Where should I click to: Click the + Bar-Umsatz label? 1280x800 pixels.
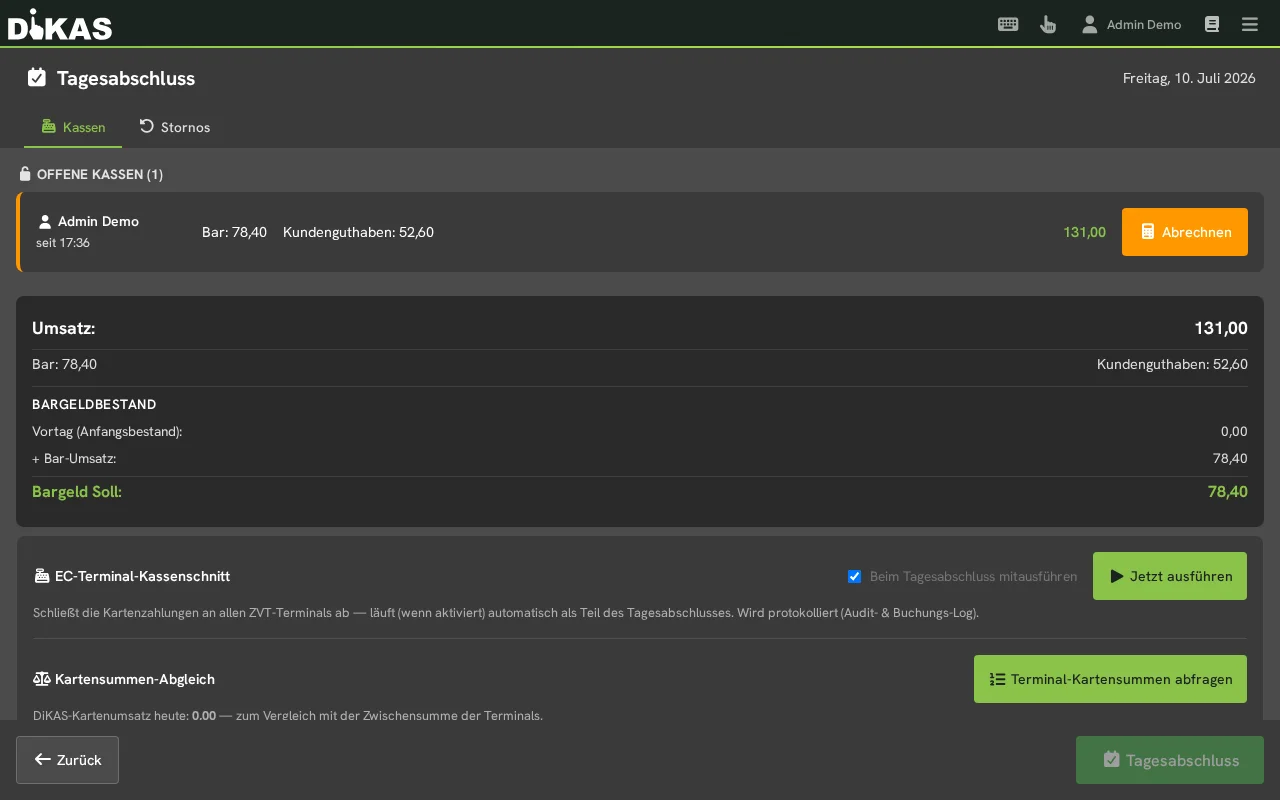74,459
